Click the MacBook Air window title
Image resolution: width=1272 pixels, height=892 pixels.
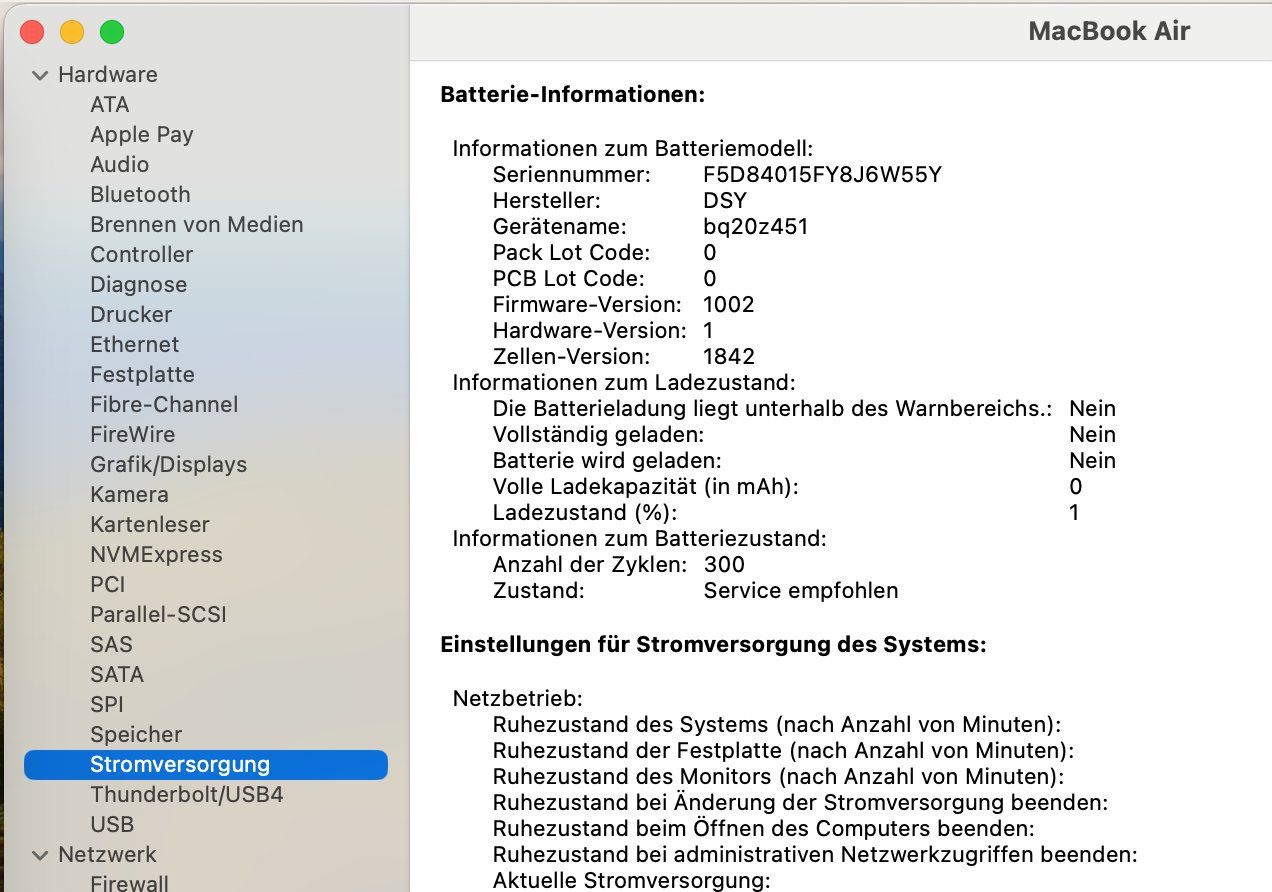(1109, 31)
